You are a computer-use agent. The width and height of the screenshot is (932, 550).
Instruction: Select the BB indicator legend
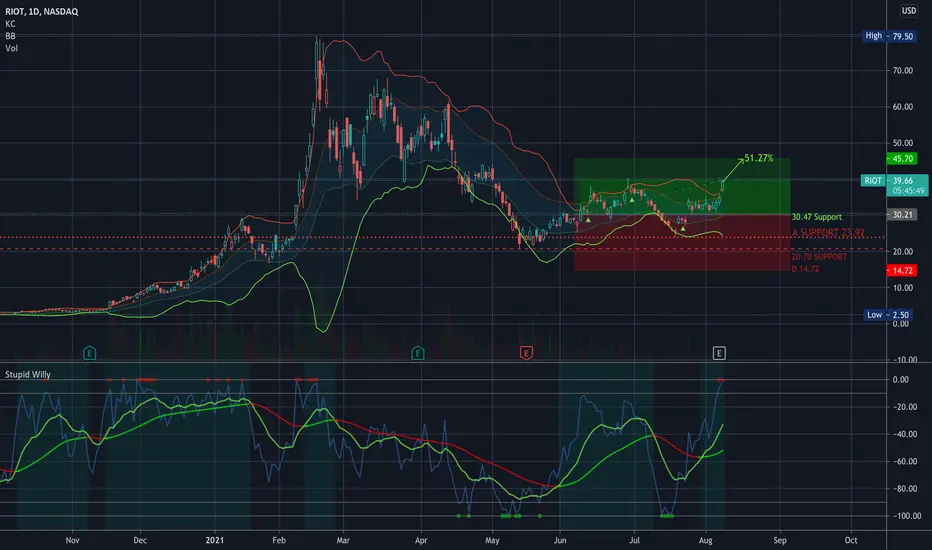point(10,36)
